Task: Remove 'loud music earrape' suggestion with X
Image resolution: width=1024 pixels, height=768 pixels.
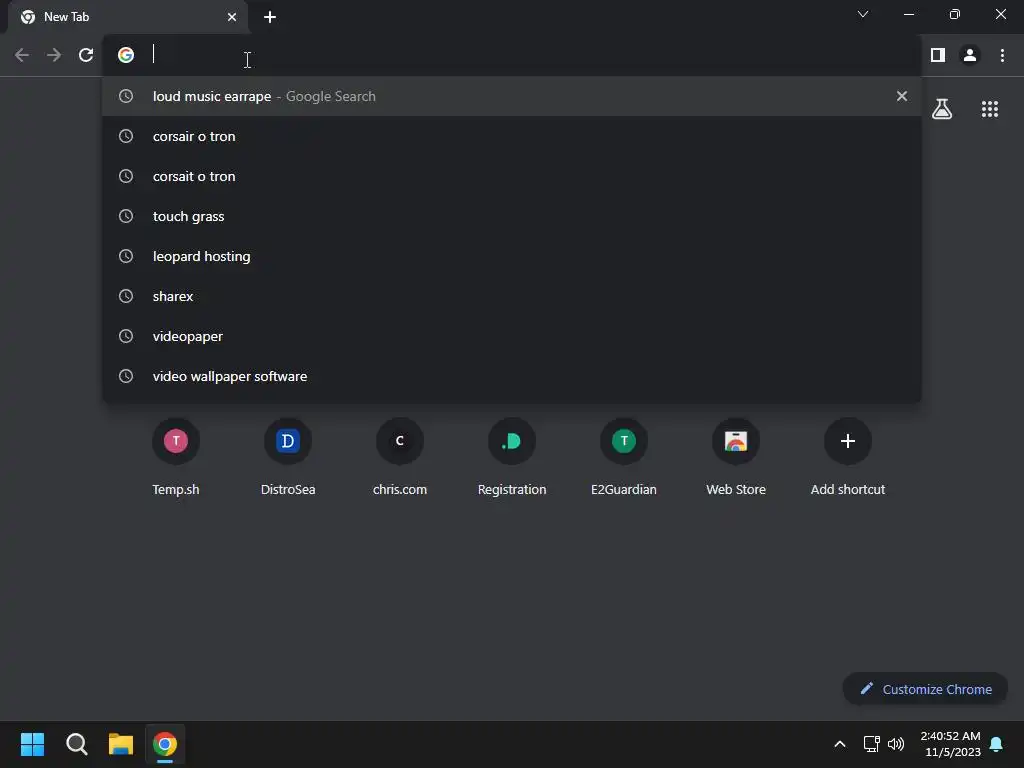Action: pyautogui.click(x=902, y=96)
